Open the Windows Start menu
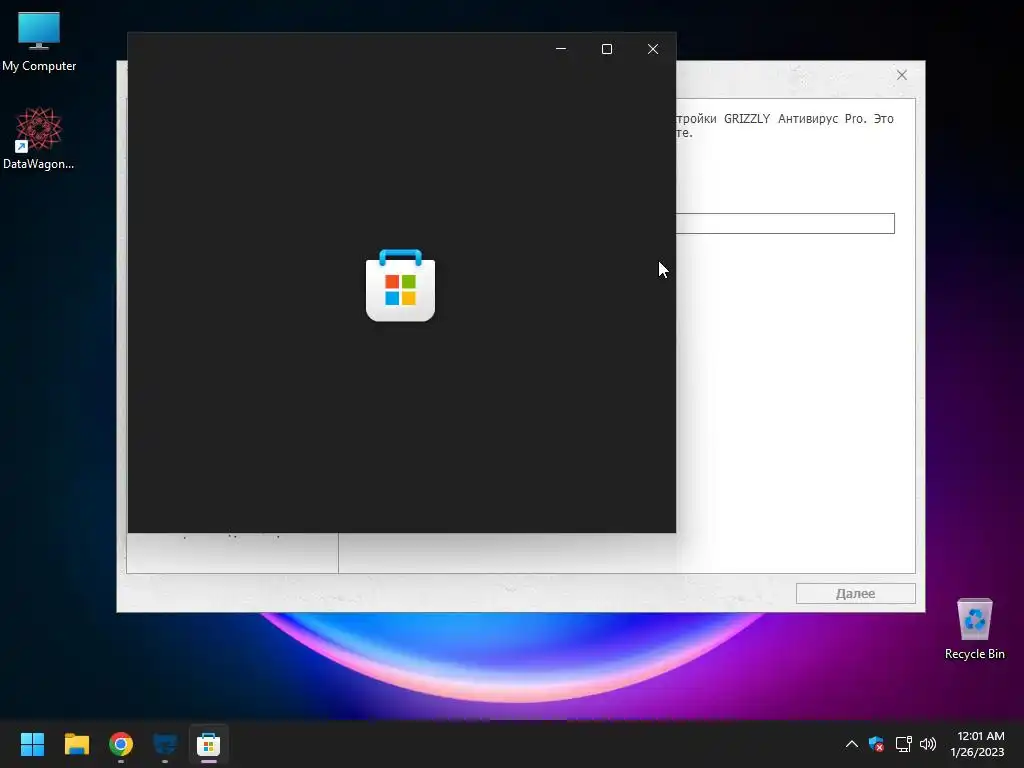 pos(32,744)
